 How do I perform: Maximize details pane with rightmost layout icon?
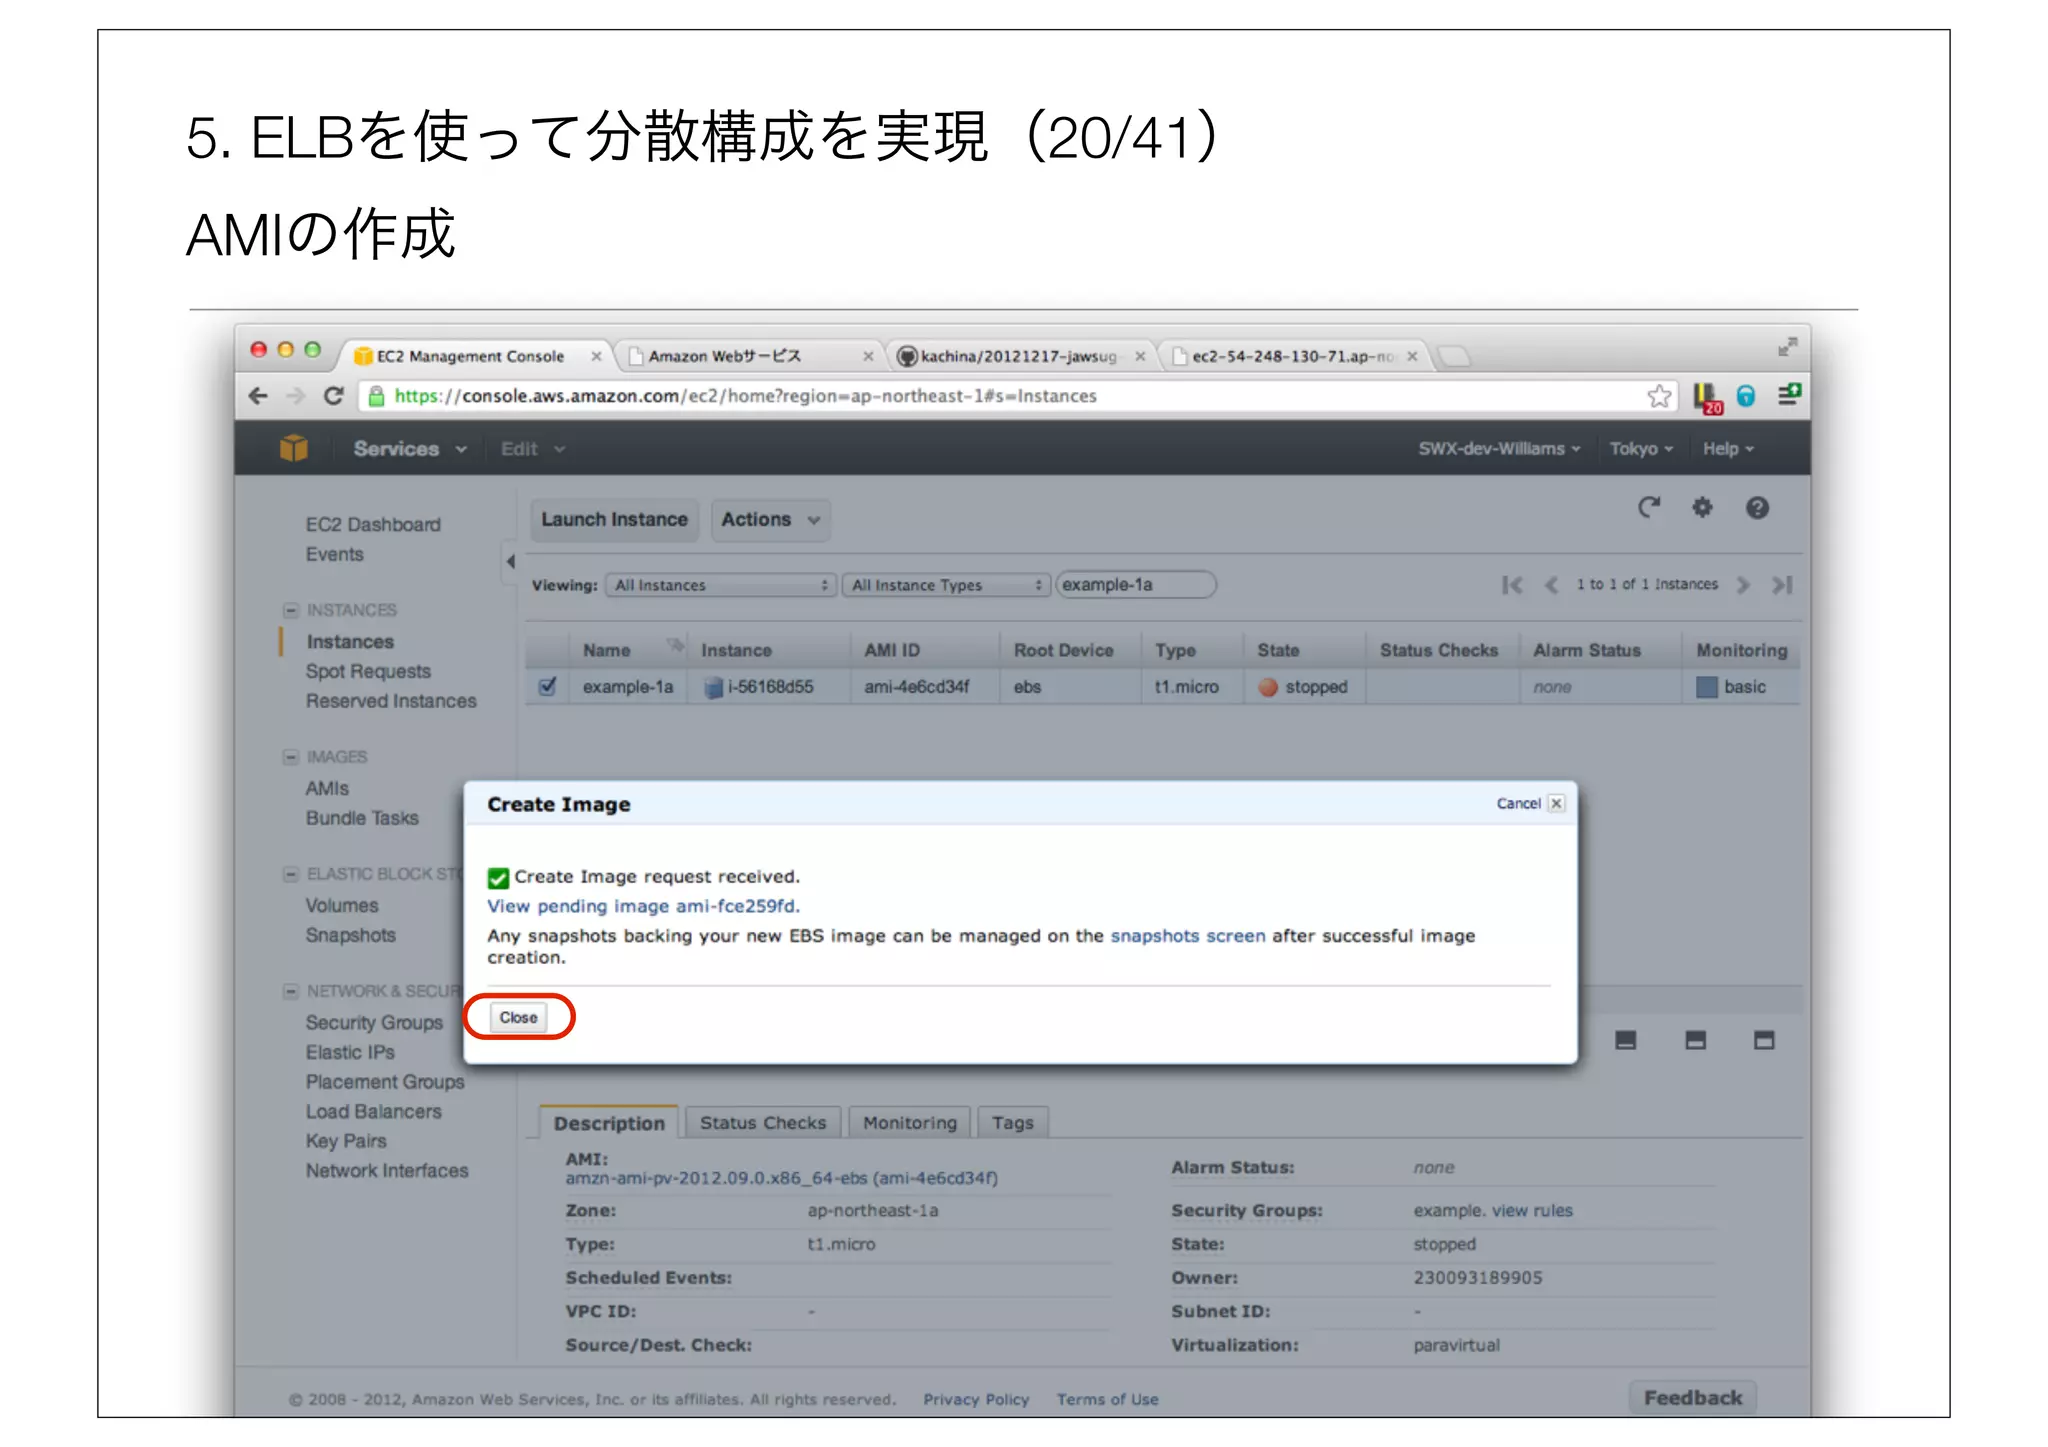[1764, 1041]
